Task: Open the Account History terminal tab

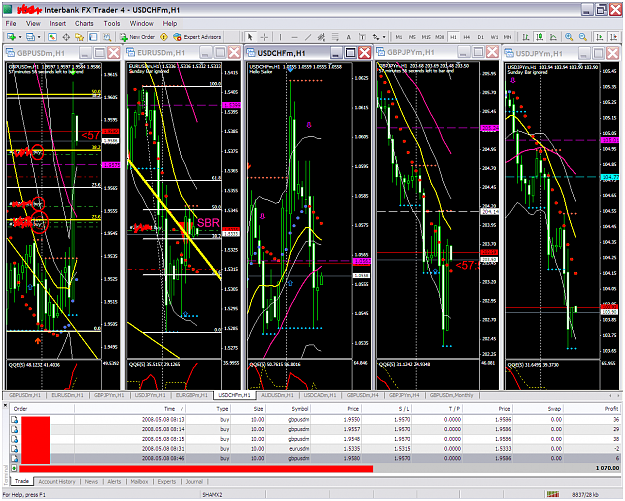Action: [57, 481]
